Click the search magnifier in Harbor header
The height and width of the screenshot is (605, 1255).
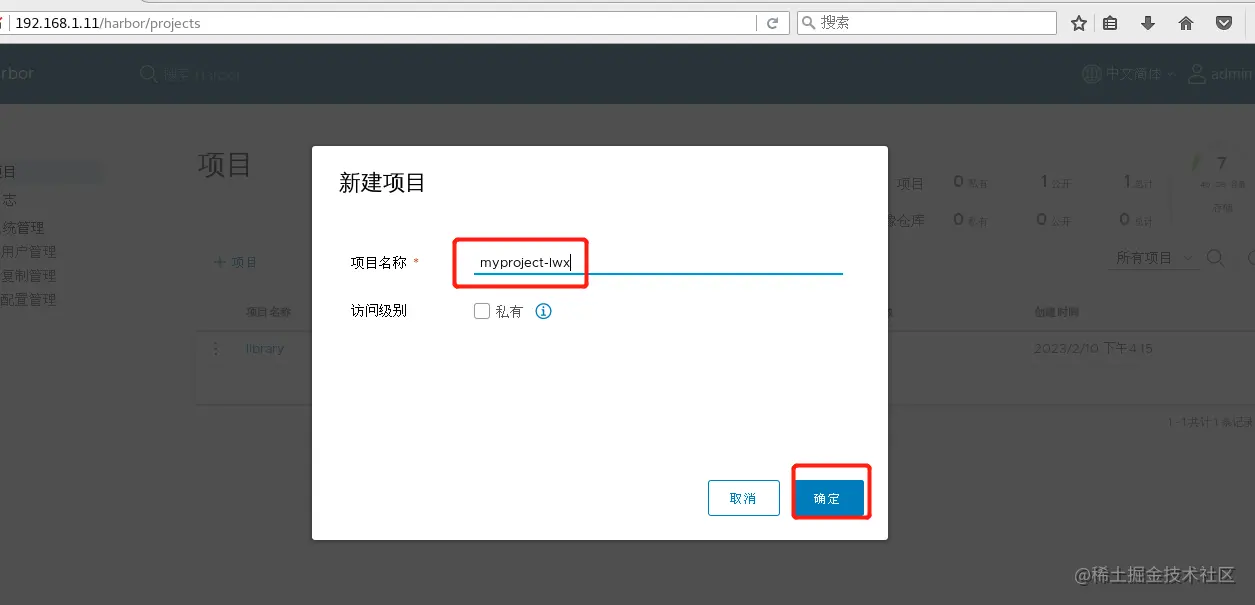pos(148,74)
